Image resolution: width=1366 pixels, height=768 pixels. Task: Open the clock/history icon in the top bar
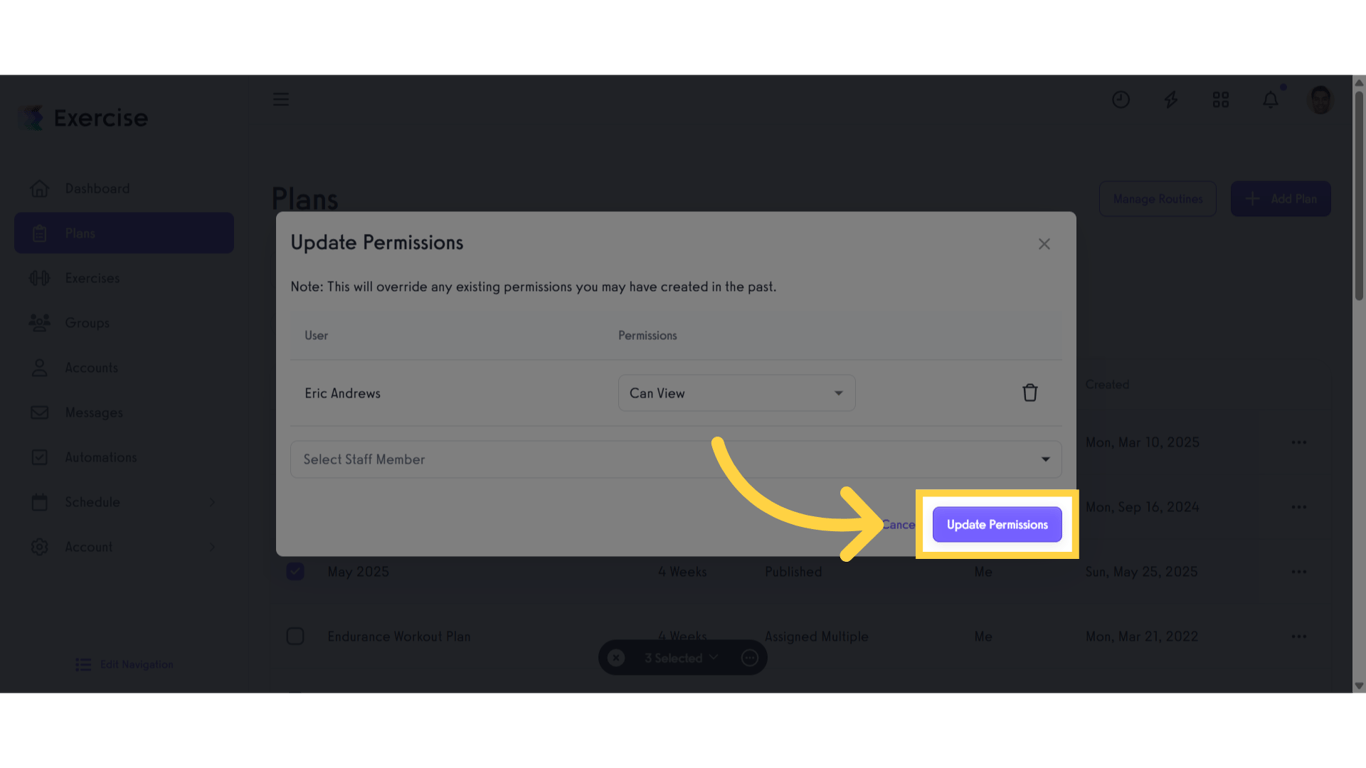point(1120,99)
